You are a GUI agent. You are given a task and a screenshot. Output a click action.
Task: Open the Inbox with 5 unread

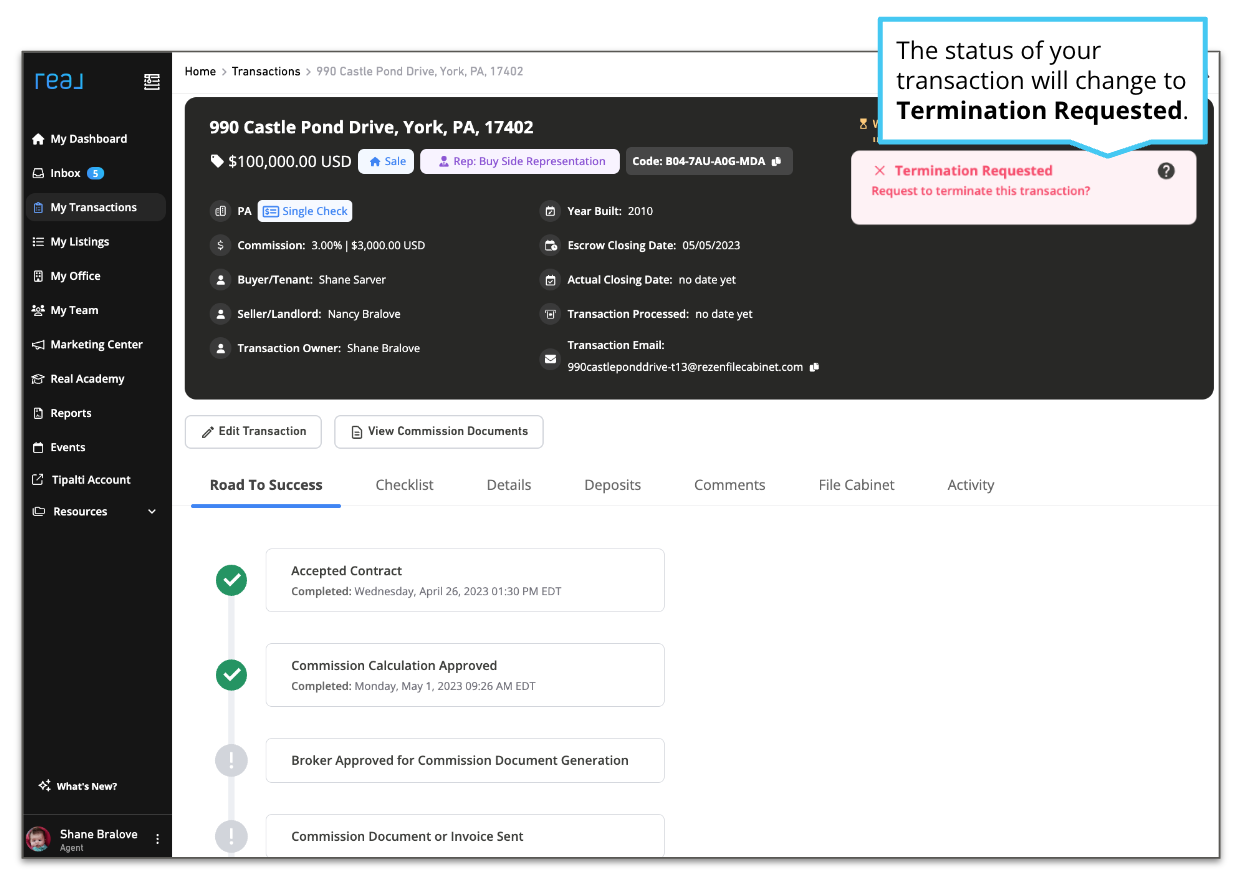(66, 173)
